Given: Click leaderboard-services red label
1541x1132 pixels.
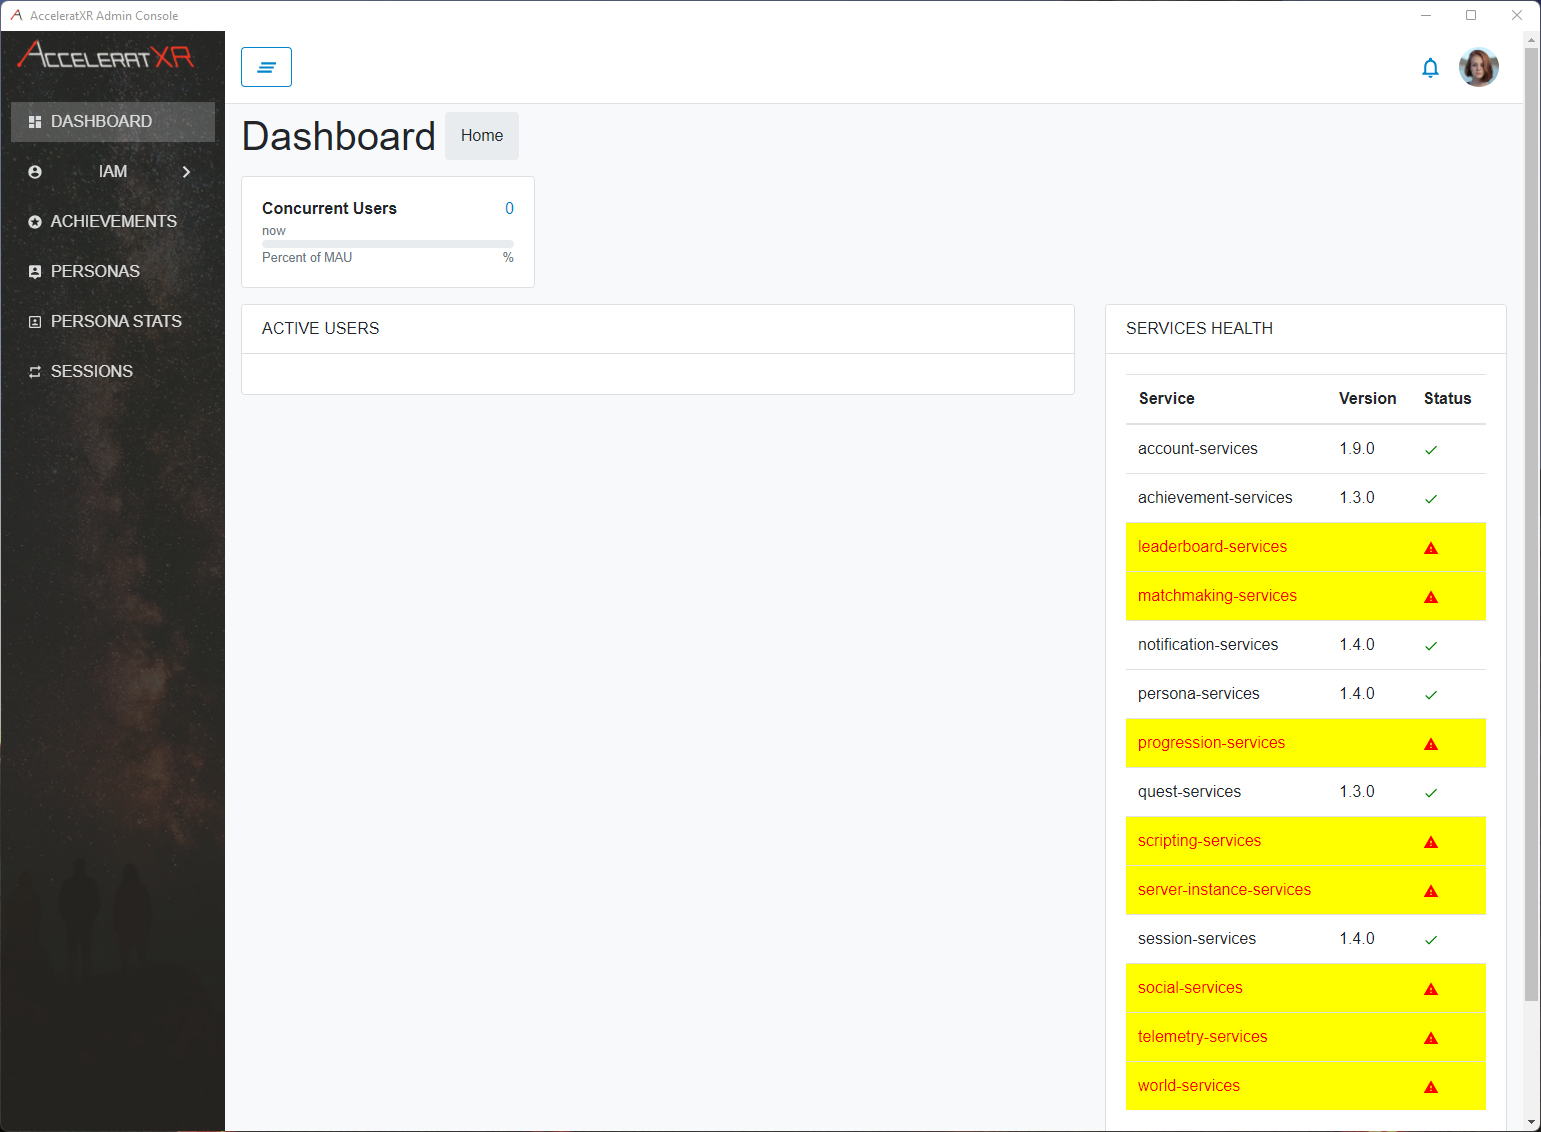Looking at the screenshot, I should [1212, 547].
